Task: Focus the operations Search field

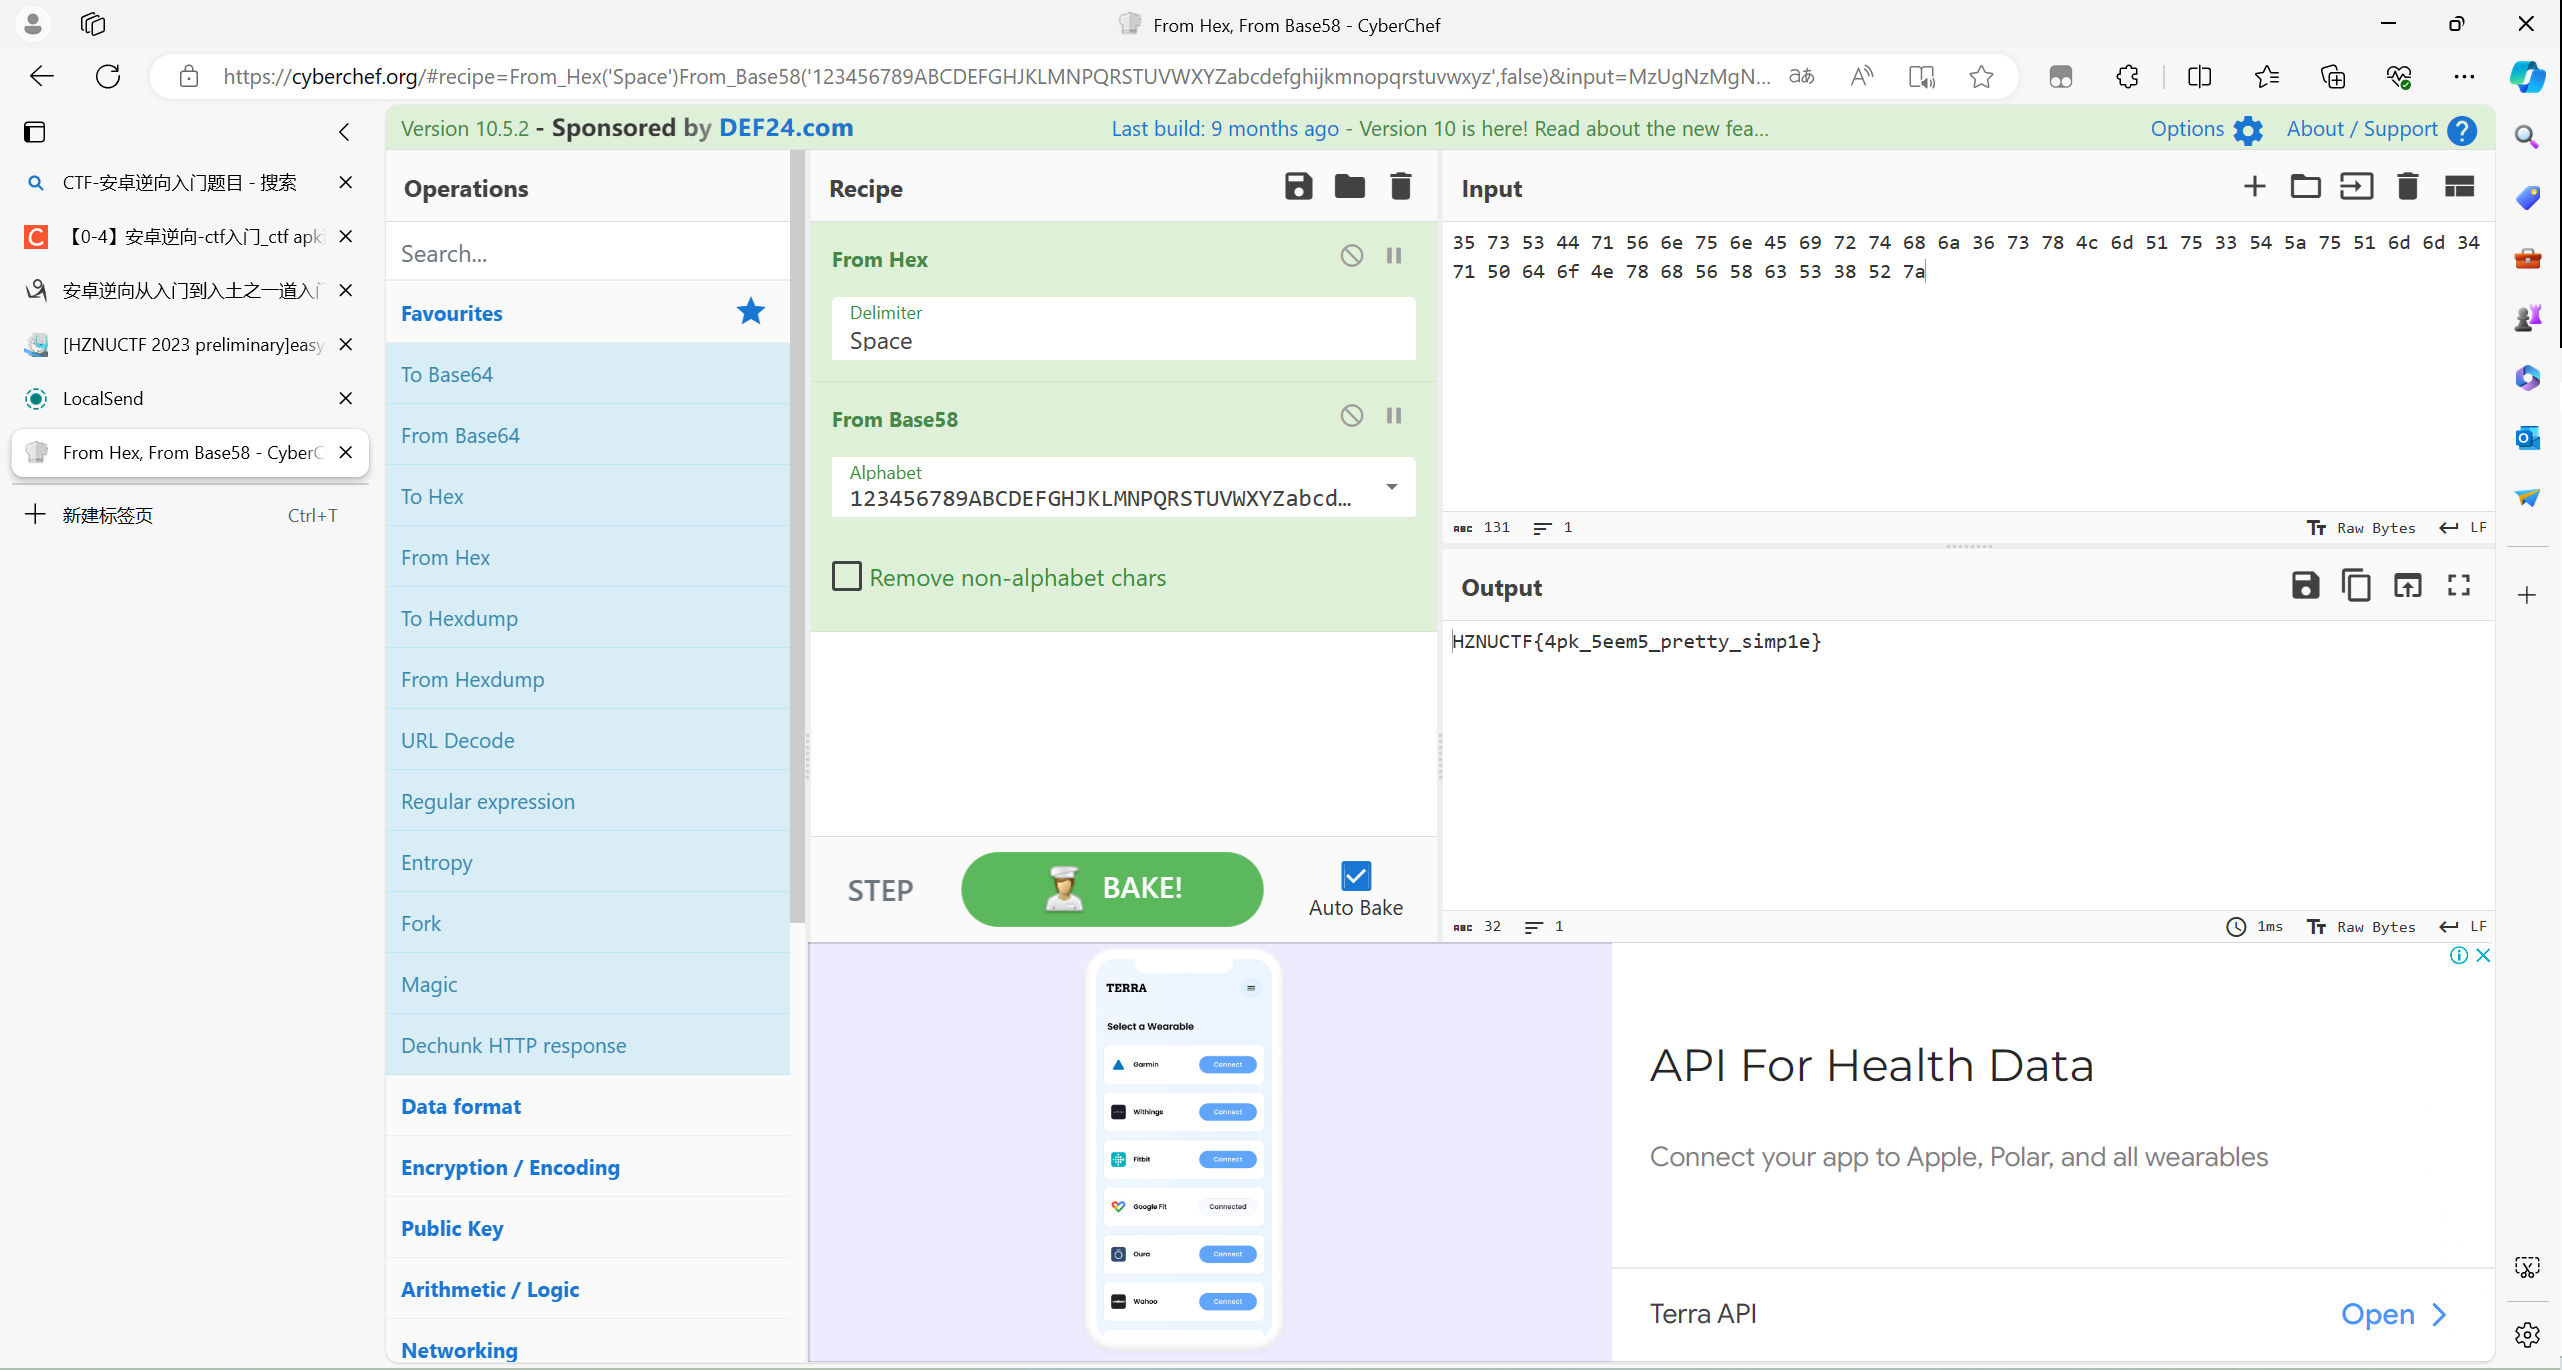Action: click(x=588, y=253)
